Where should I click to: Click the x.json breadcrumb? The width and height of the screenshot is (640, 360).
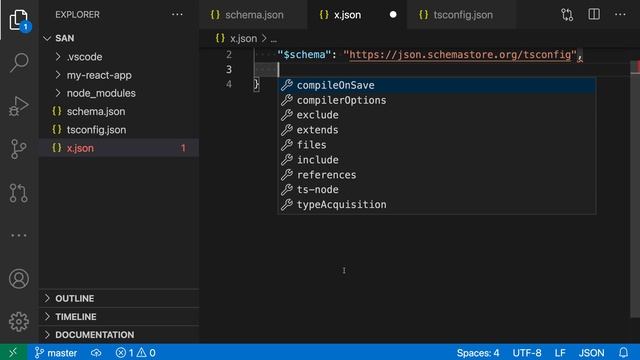click(x=243, y=38)
